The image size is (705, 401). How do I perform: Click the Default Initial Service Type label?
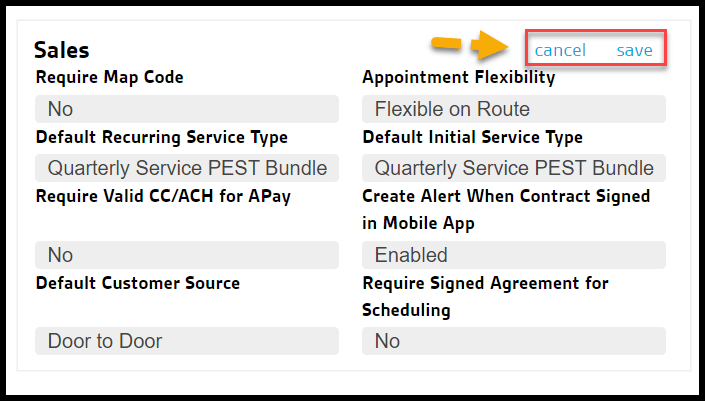coord(473,137)
